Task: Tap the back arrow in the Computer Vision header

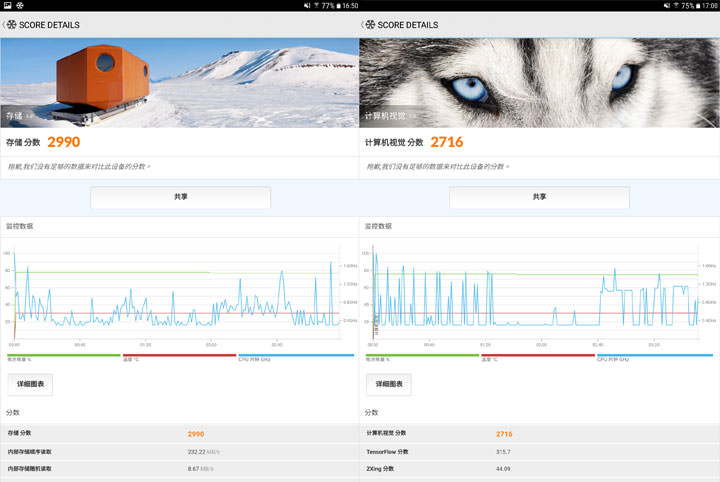Action: 363,24
